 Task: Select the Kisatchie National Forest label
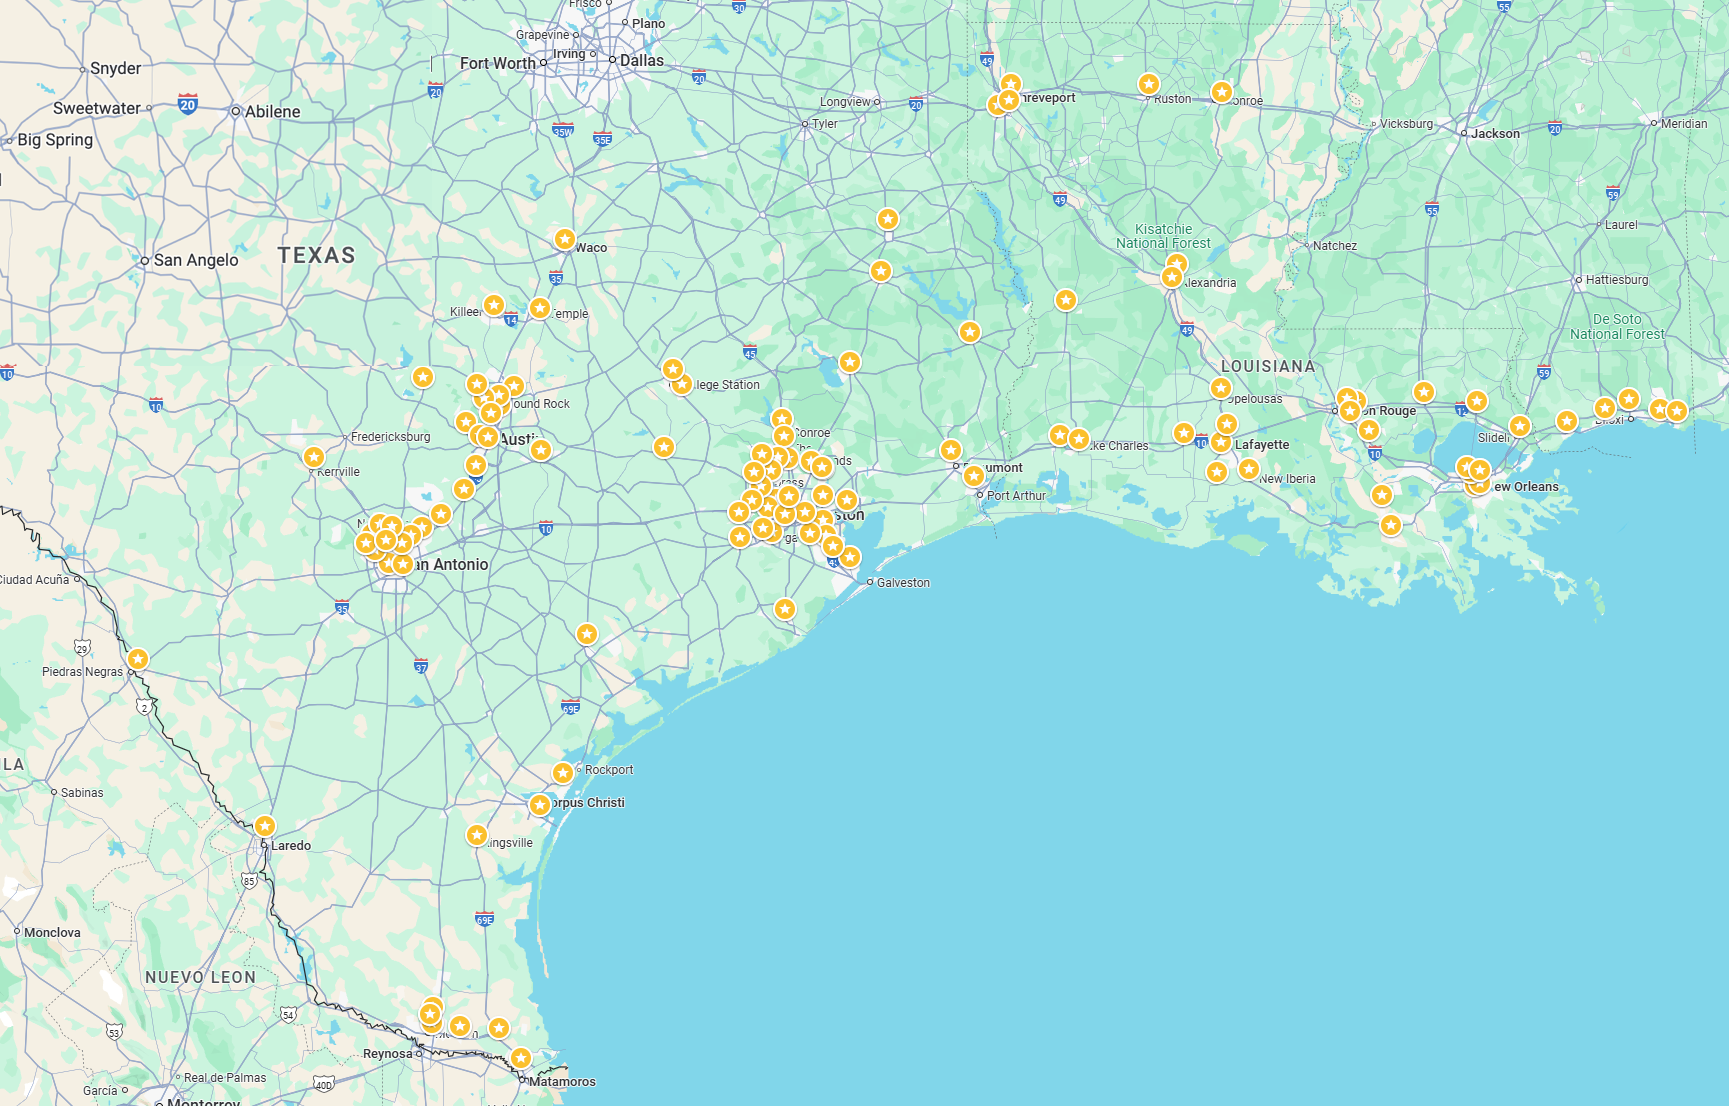1164,236
